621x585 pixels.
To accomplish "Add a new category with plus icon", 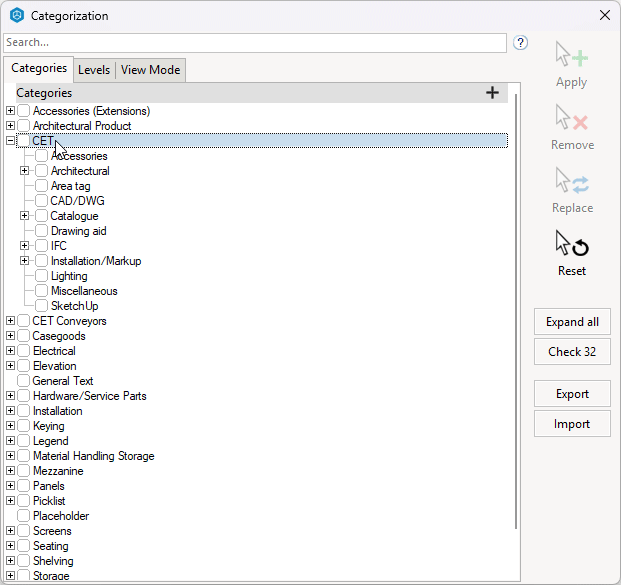I will click(x=492, y=93).
